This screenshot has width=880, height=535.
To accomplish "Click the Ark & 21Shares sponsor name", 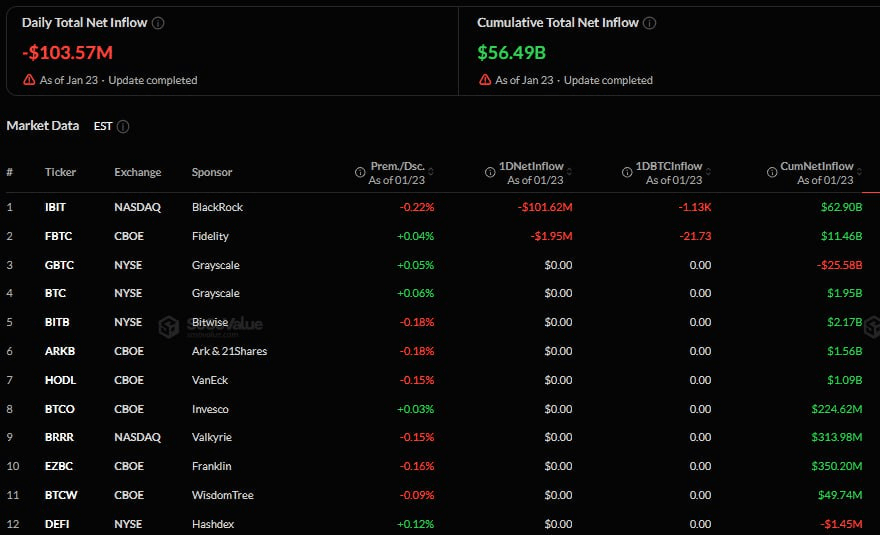I will coord(230,351).
